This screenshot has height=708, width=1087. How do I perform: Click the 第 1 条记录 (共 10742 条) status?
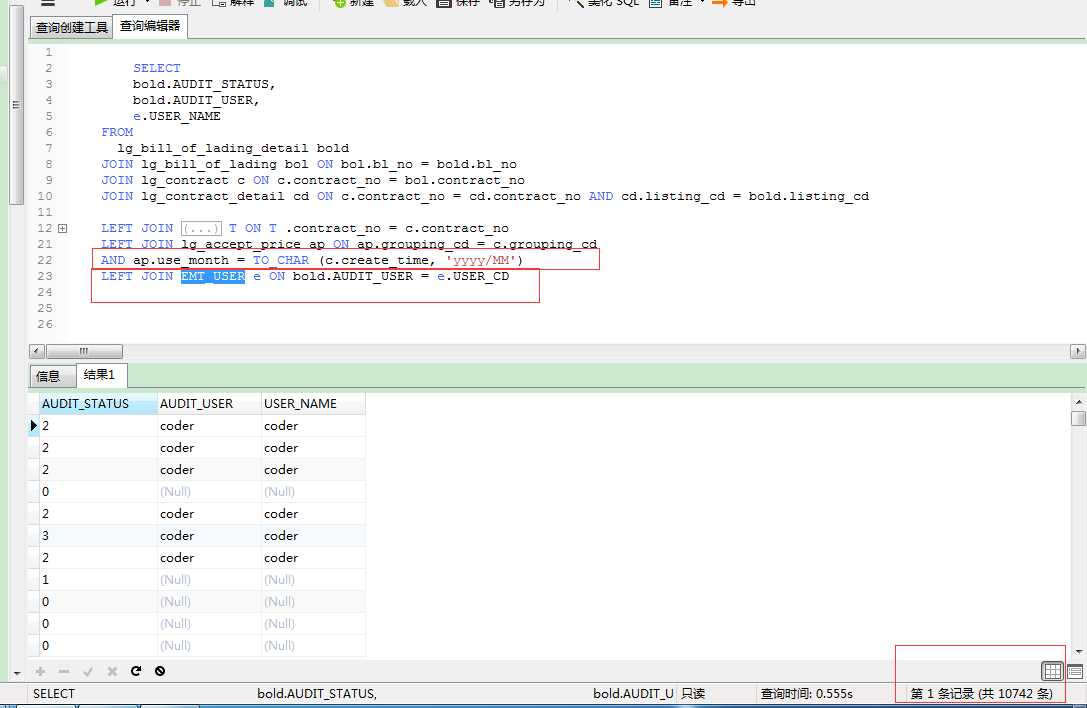(981, 693)
